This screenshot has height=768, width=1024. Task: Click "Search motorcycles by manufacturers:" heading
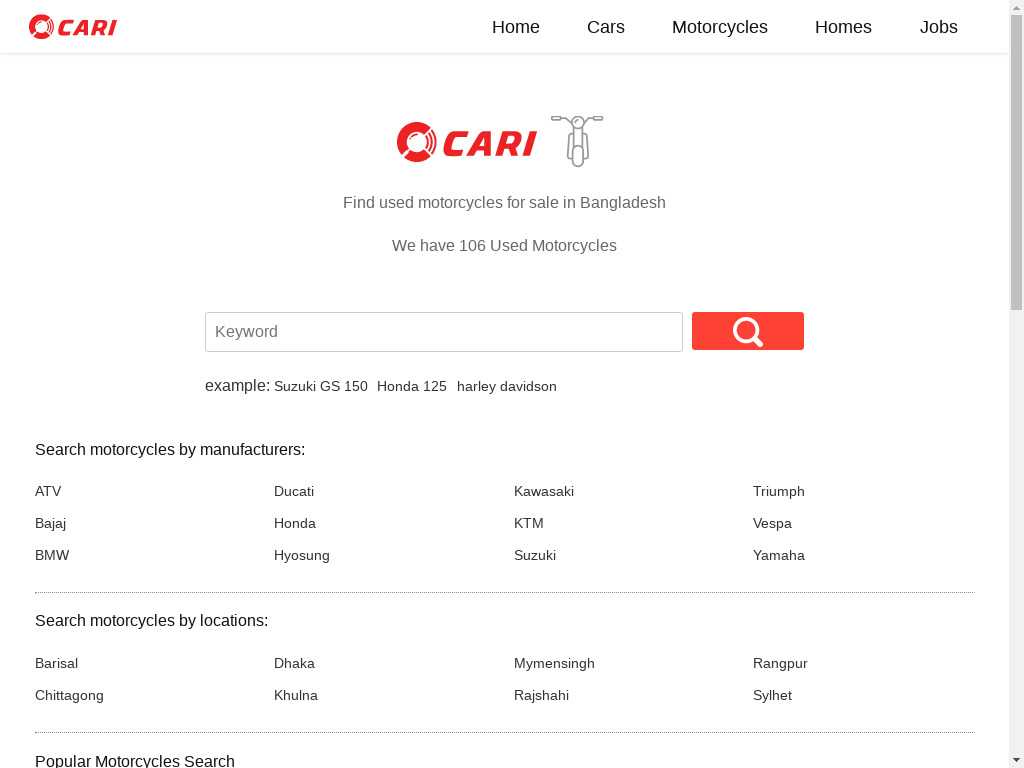[x=170, y=449]
